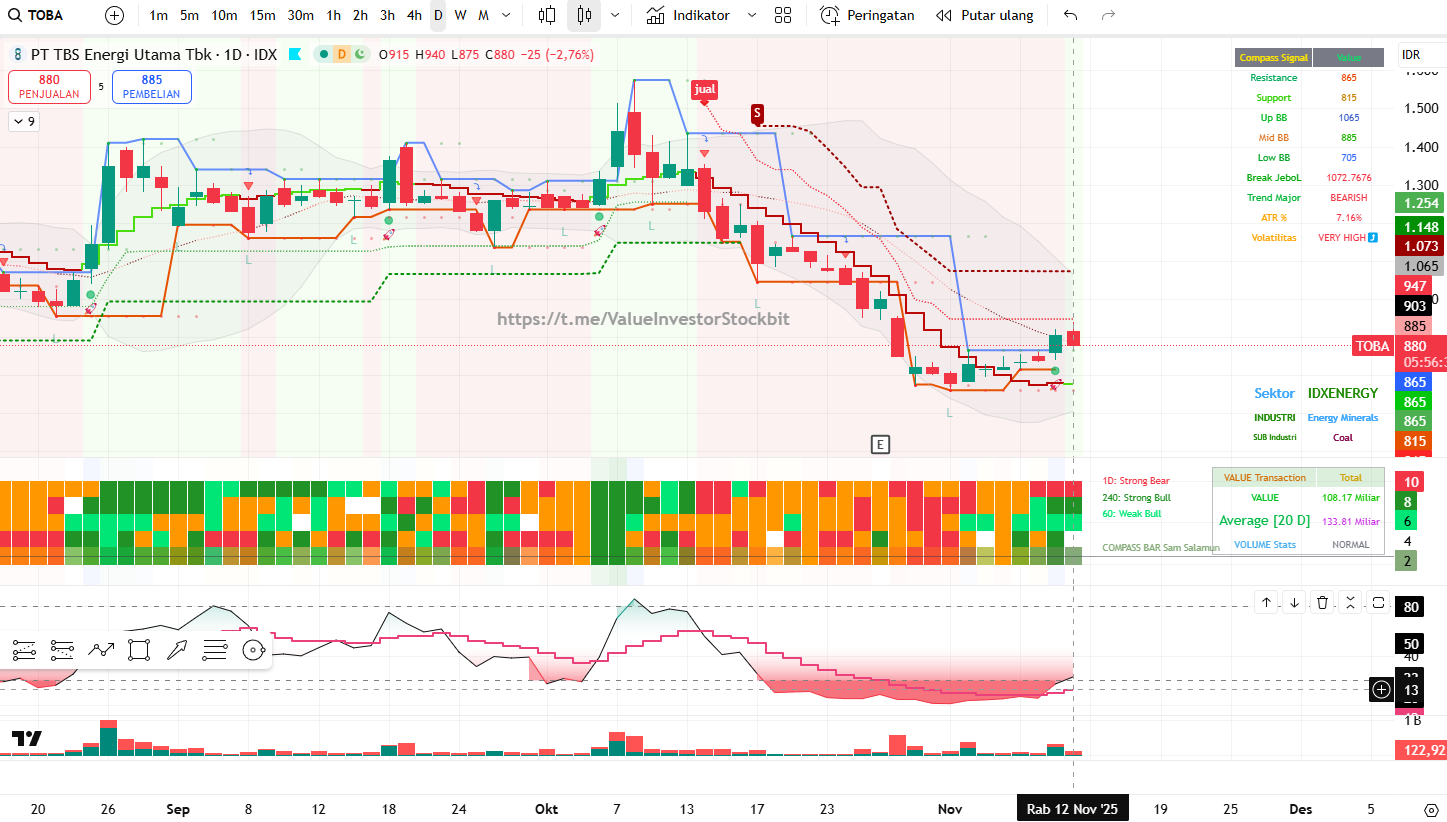Start bar replay with Putar ulang
The width and height of the screenshot is (1447, 822).
[x=985, y=15]
